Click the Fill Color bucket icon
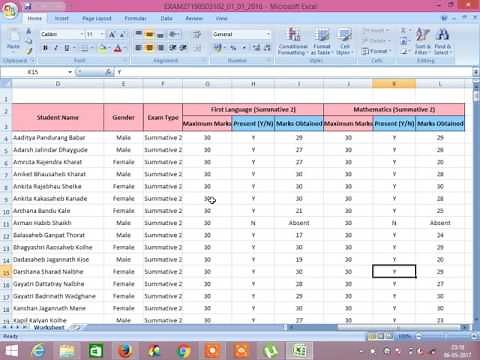Screen dimensions: 480x360 [103, 48]
